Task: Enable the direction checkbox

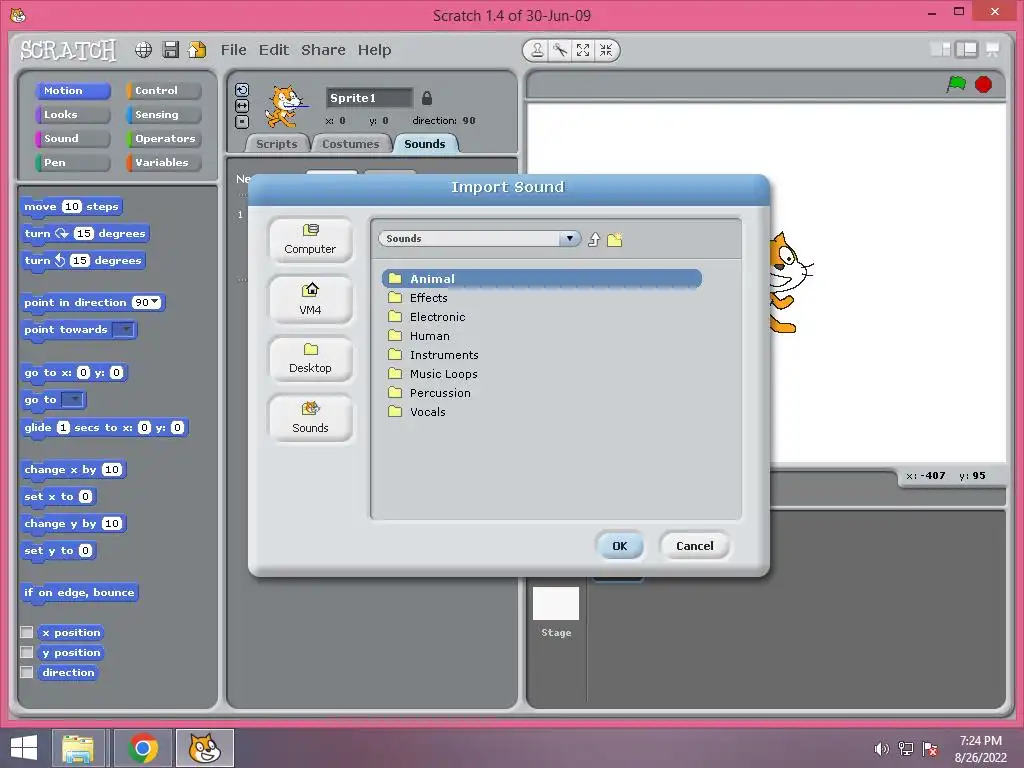Action: 27,672
